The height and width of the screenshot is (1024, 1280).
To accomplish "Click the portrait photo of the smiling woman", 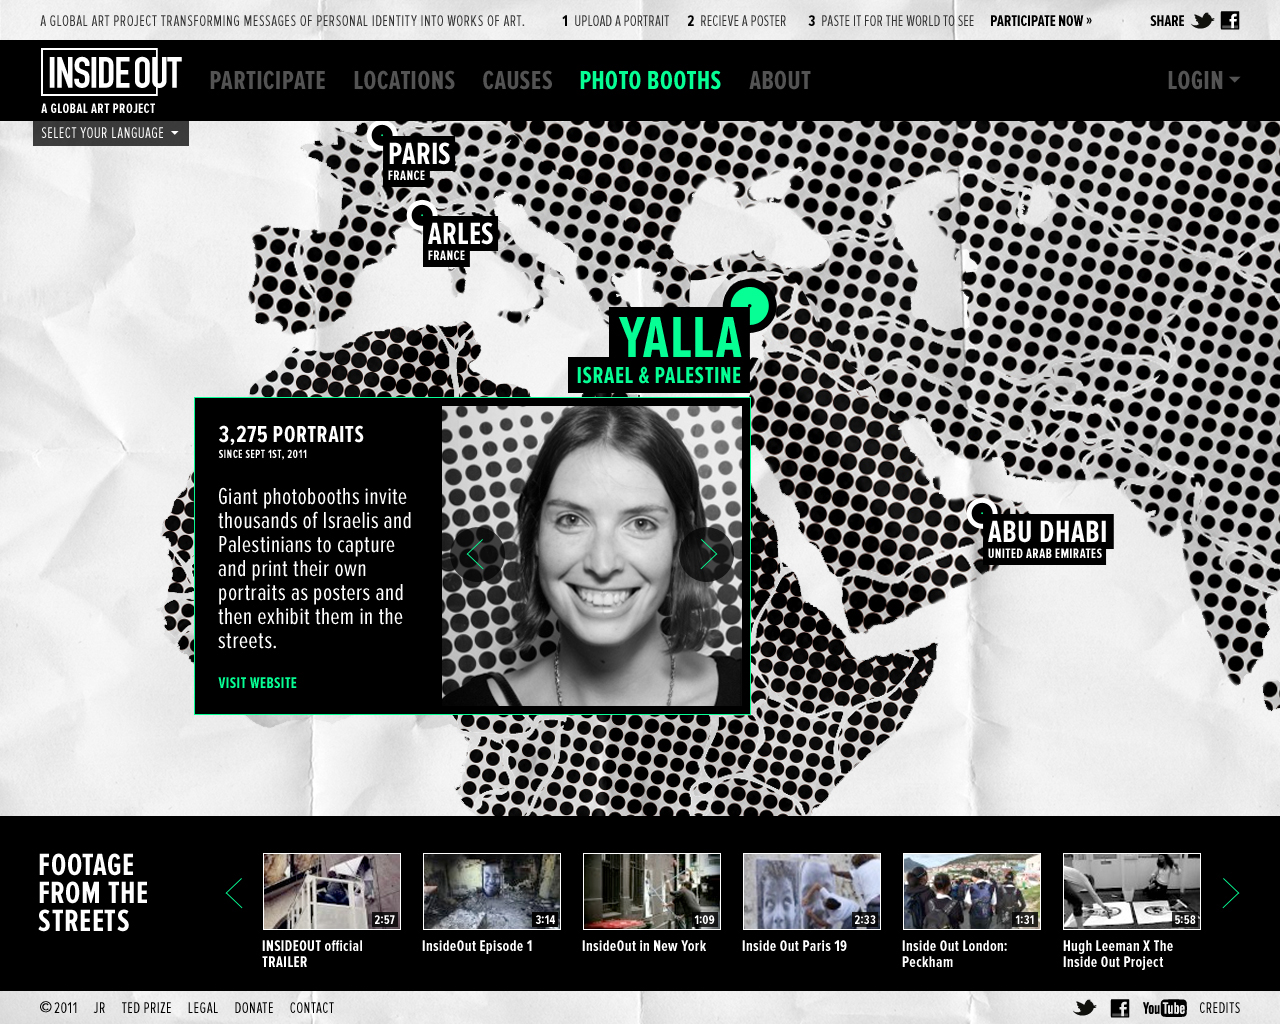I will (594, 556).
